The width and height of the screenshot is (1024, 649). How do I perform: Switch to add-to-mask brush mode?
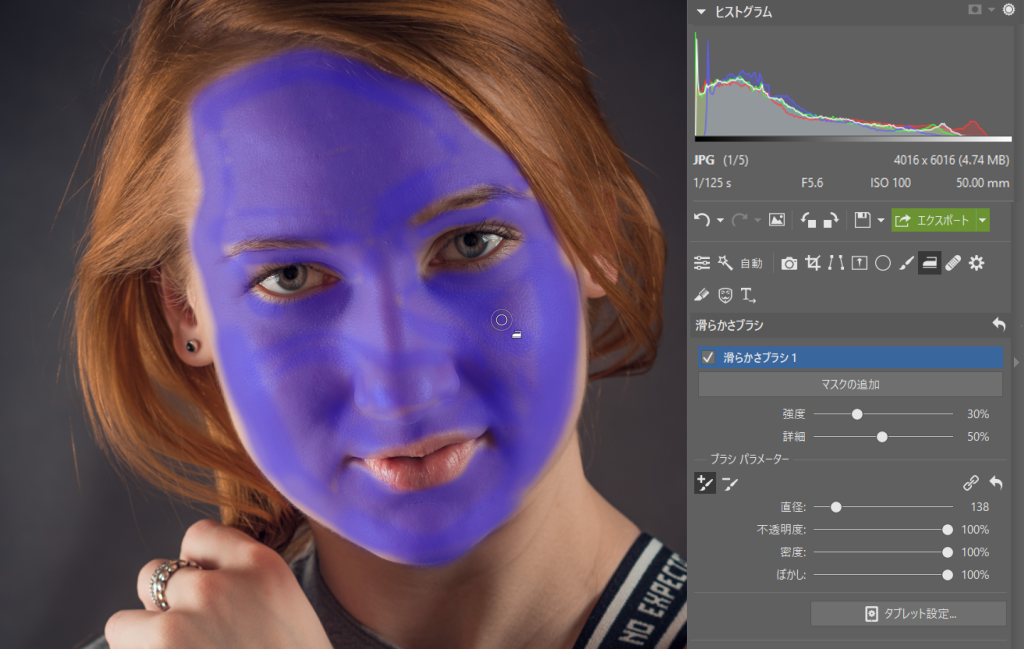click(705, 483)
